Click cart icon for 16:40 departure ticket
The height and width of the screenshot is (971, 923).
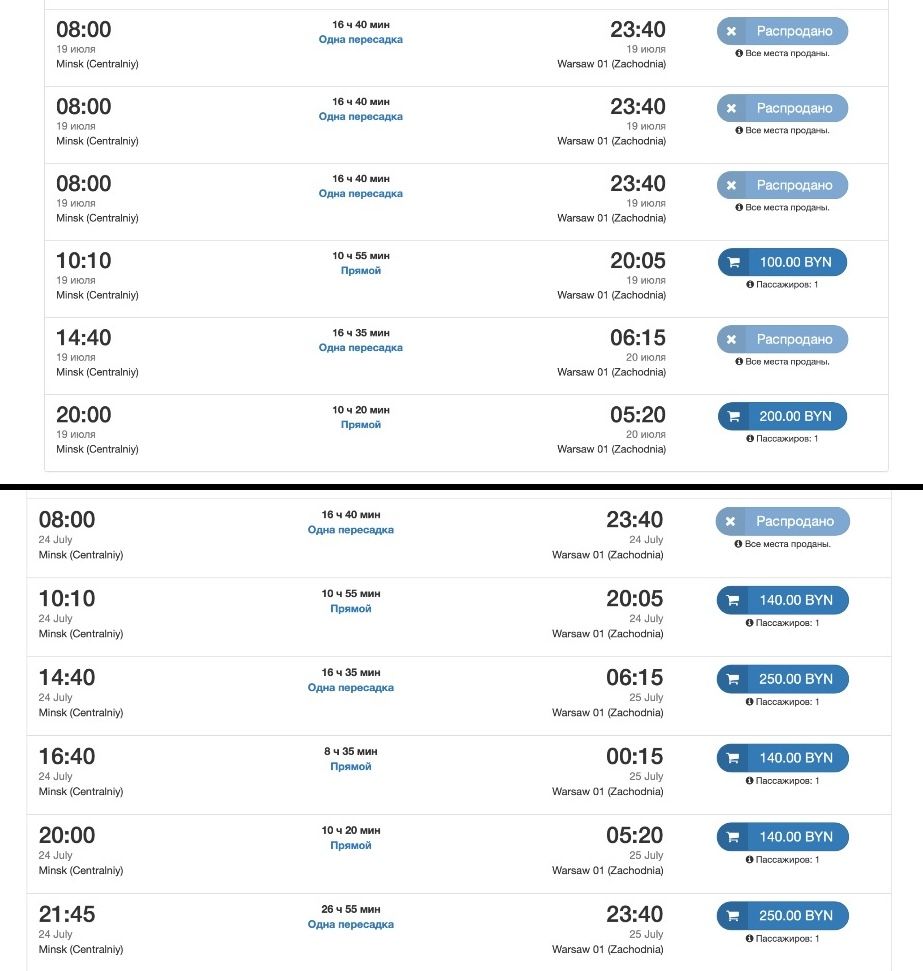click(x=733, y=758)
